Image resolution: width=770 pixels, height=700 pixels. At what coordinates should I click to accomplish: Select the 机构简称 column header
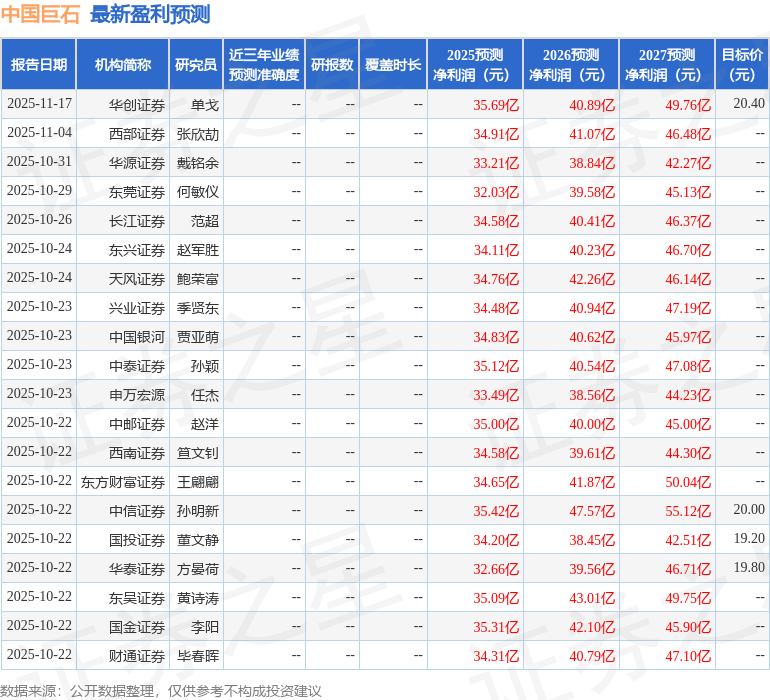click(123, 65)
